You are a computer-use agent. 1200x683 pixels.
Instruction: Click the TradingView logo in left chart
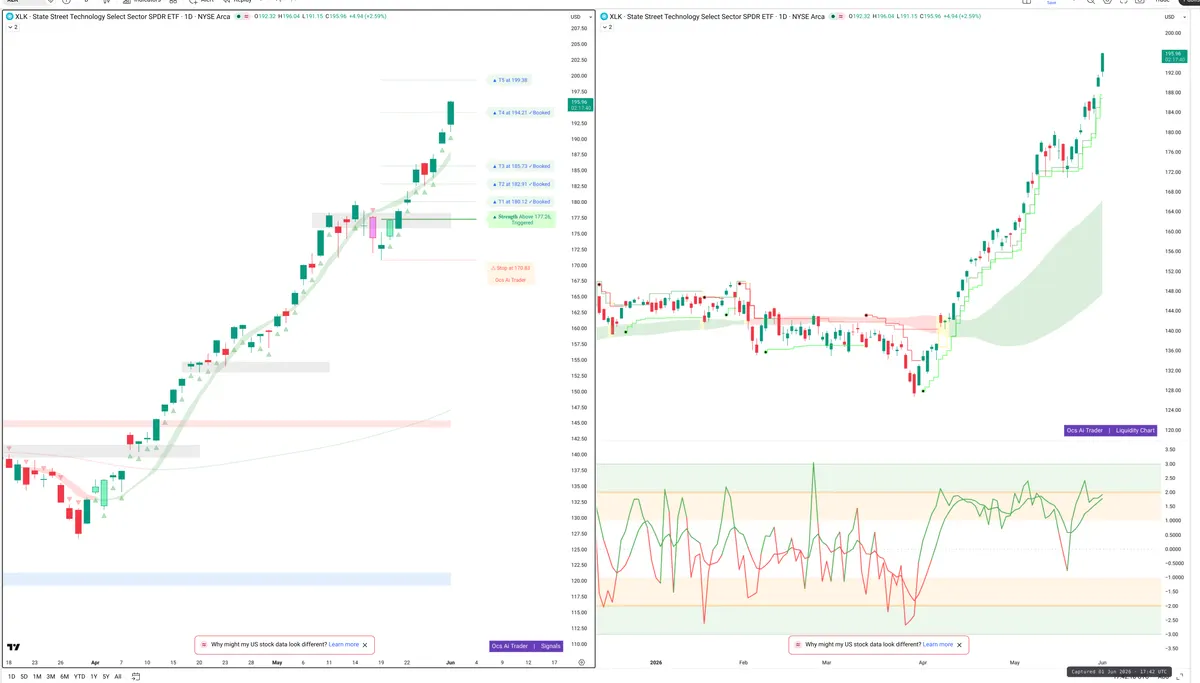click(x=14, y=647)
